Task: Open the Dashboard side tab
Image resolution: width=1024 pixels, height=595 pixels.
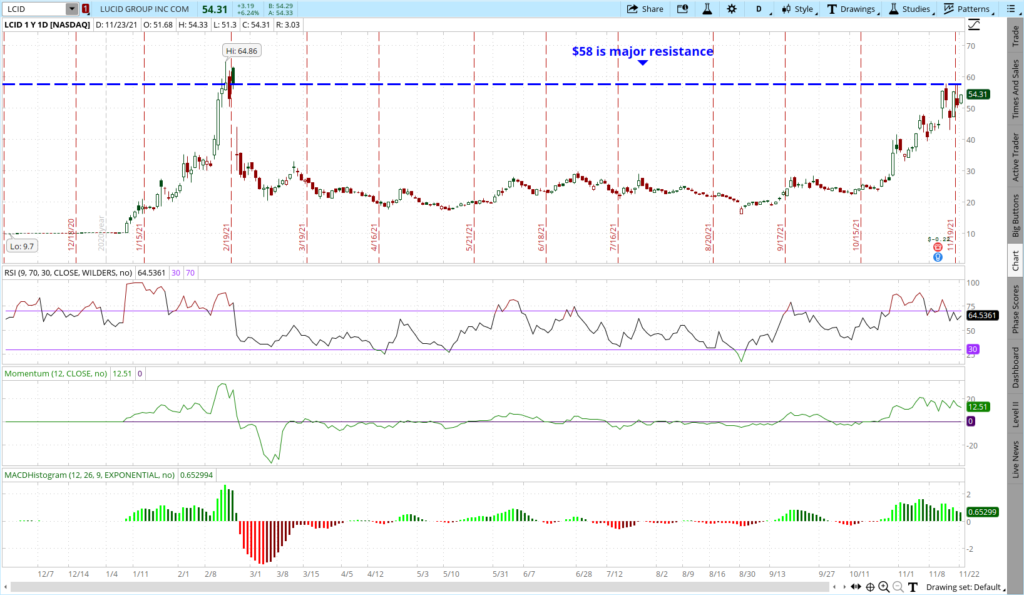Action: coord(1016,367)
